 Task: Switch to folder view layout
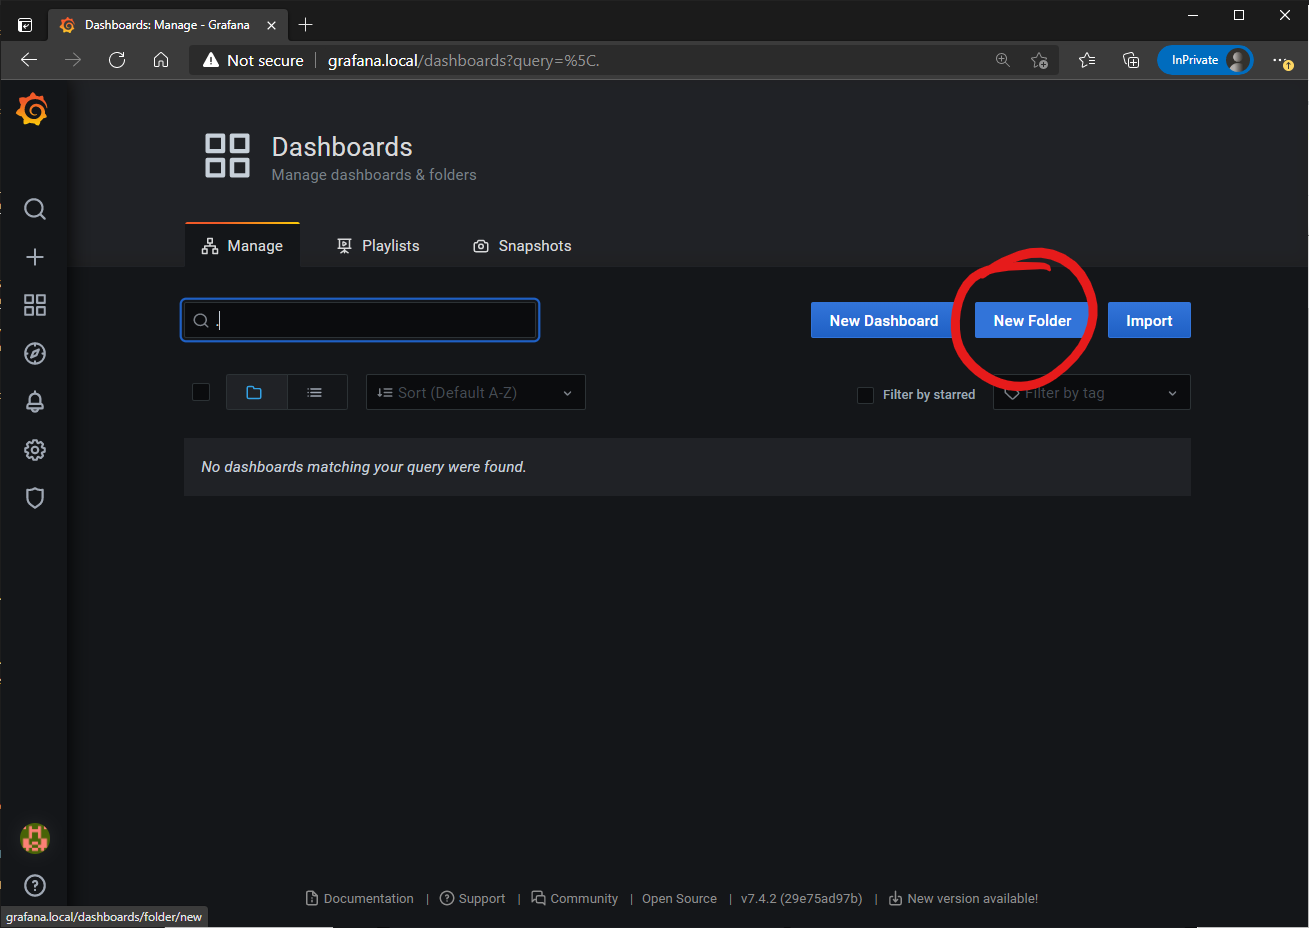pos(256,392)
